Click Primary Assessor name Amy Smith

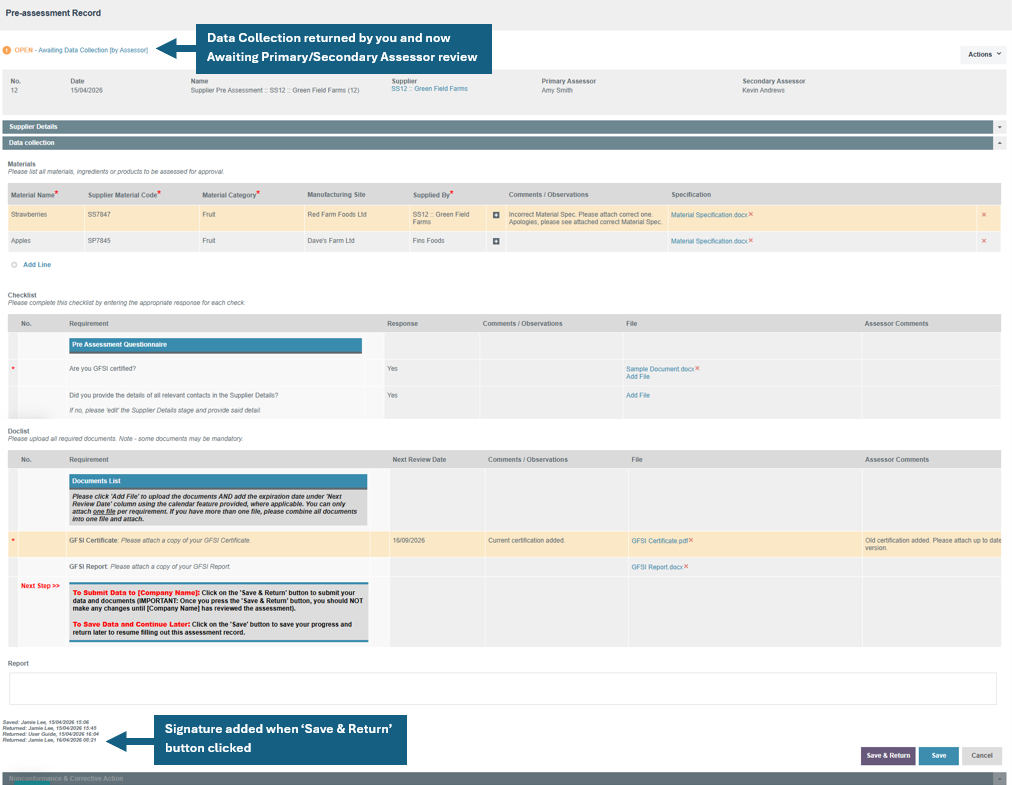[557, 91]
